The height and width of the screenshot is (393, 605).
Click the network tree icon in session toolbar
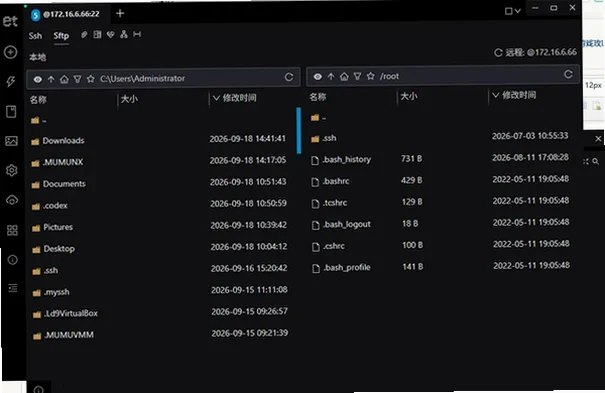123,34
